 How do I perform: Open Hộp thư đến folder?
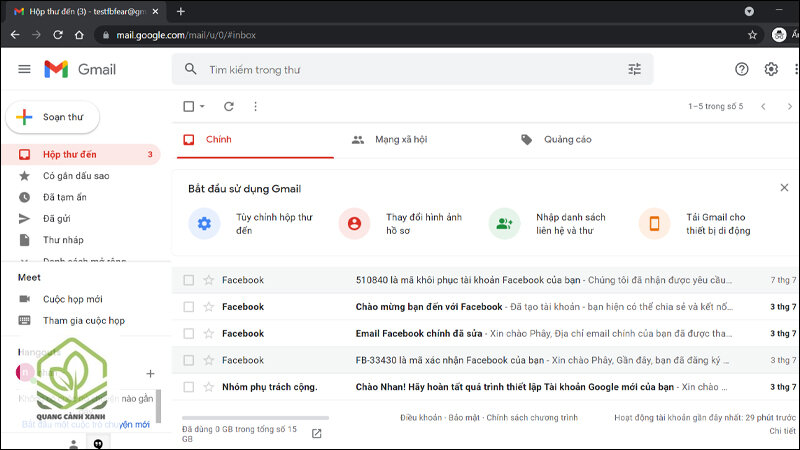[x=82, y=154]
